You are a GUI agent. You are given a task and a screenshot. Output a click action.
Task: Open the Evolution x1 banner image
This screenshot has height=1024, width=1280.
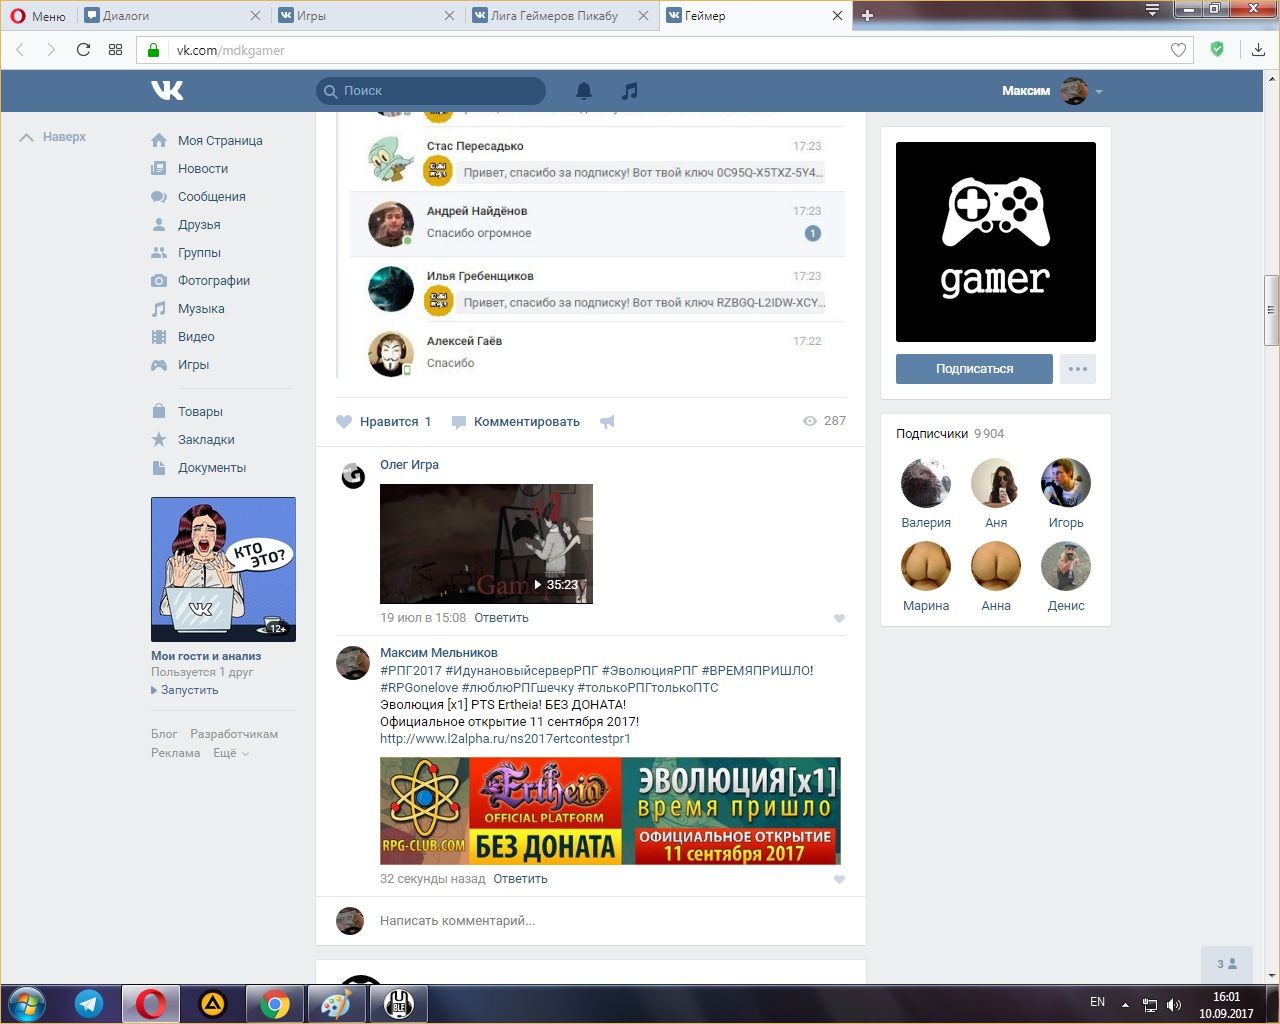click(x=610, y=811)
